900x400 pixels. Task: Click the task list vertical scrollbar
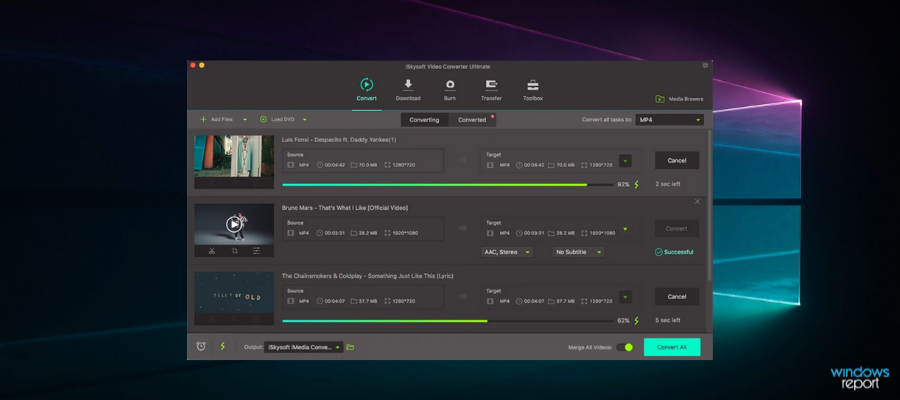tap(709, 204)
